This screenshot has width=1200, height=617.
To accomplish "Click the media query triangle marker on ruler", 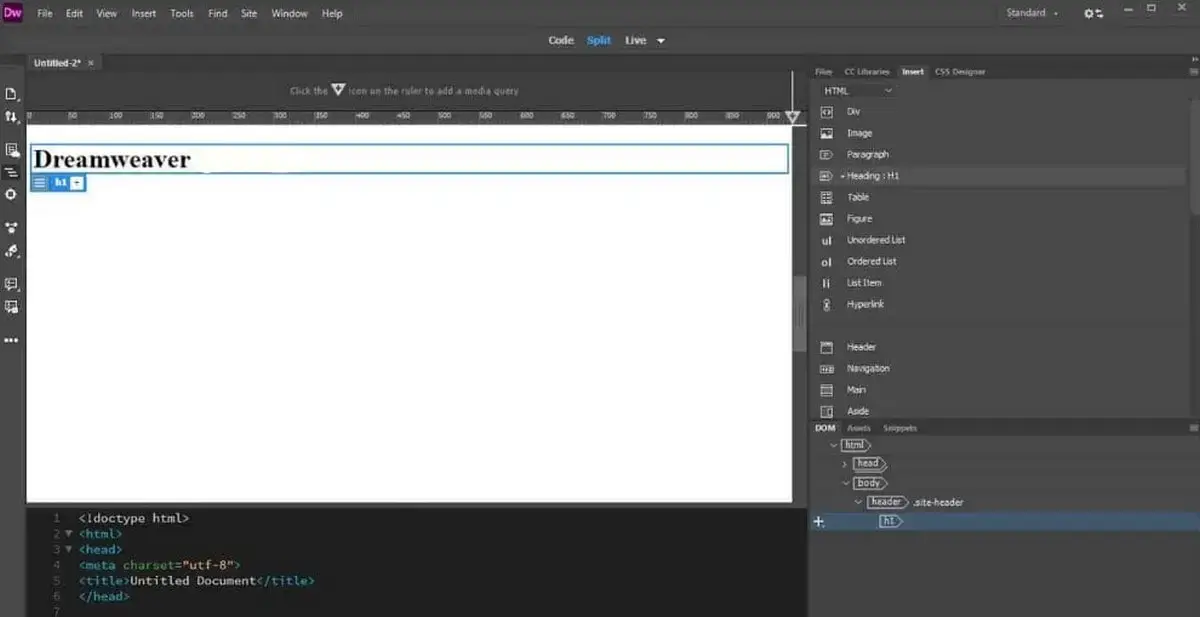I will [792, 118].
